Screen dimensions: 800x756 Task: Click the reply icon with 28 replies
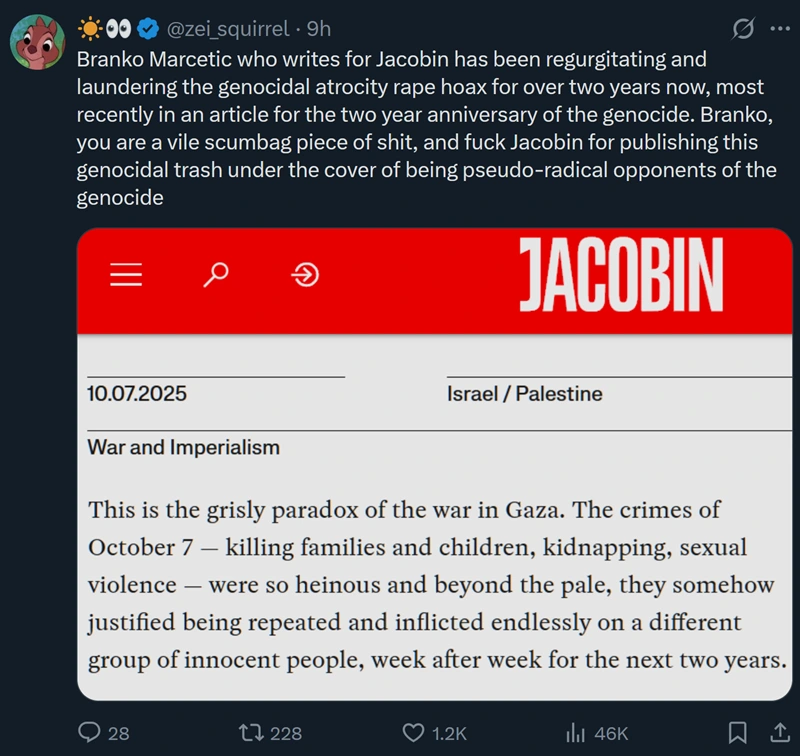[x=89, y=733]
